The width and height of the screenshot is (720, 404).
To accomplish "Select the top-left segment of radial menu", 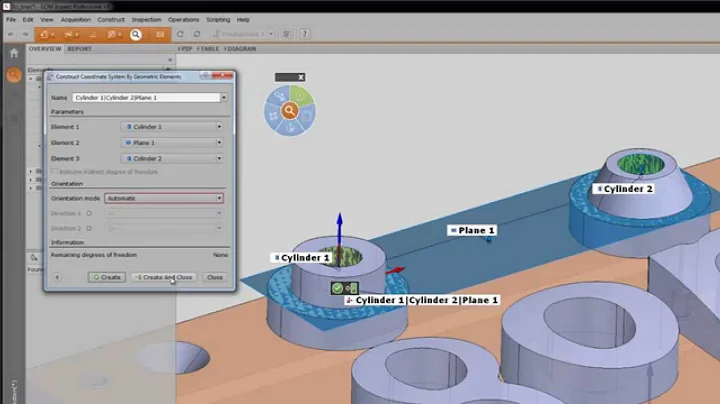I will pyautogui.click(x=279, y=97).
